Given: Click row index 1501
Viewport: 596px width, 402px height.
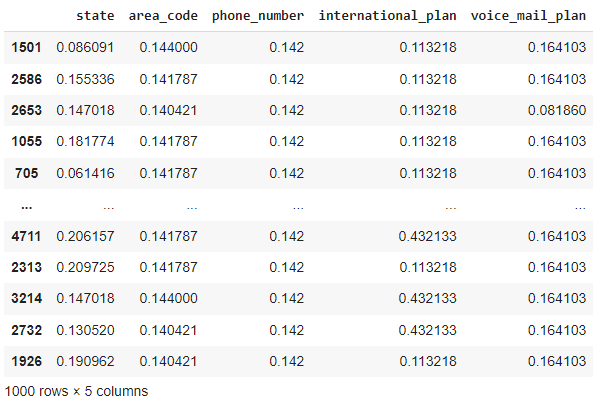Looking at the screenshot, I should coord(26,47).
